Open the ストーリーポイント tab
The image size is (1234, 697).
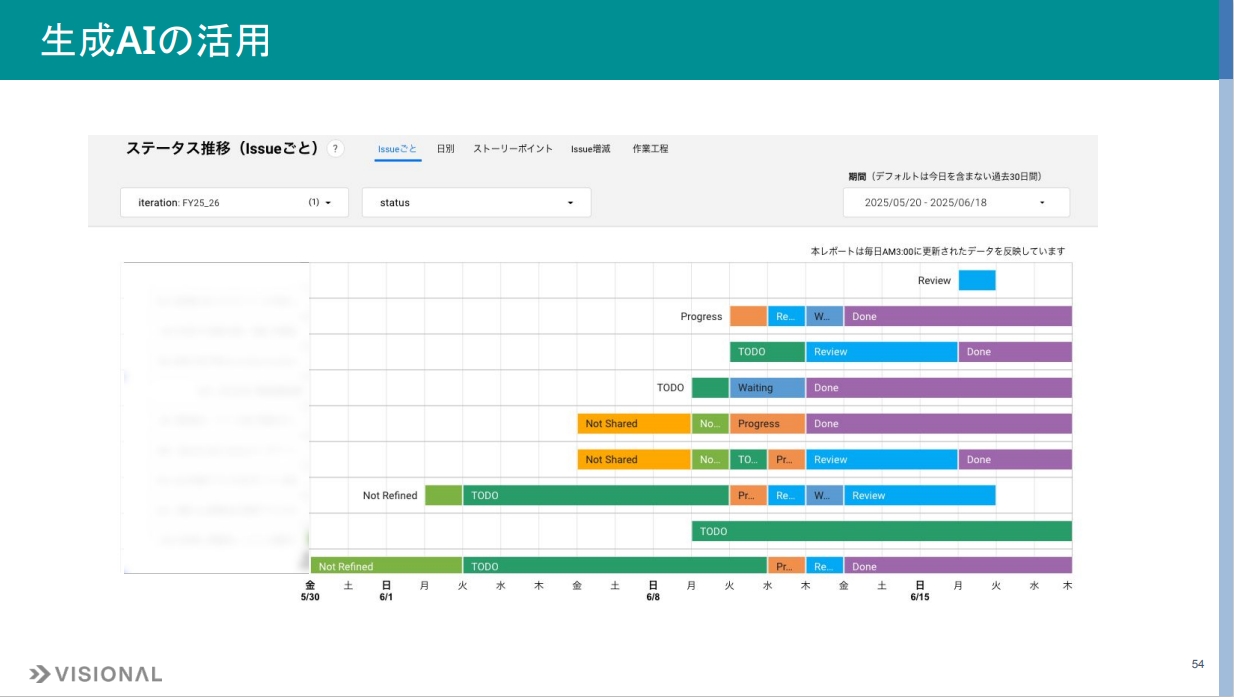point(513,149)
